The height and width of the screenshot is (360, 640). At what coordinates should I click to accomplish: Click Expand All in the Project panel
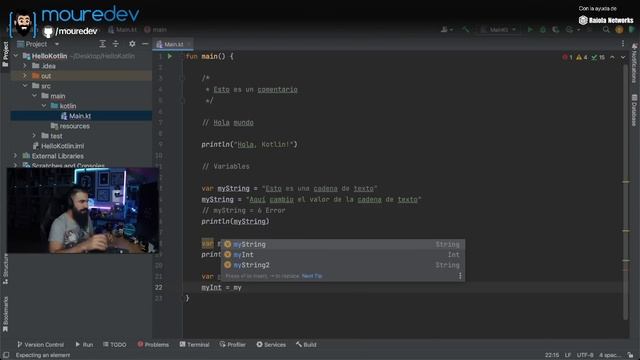[x=102, y=44]
